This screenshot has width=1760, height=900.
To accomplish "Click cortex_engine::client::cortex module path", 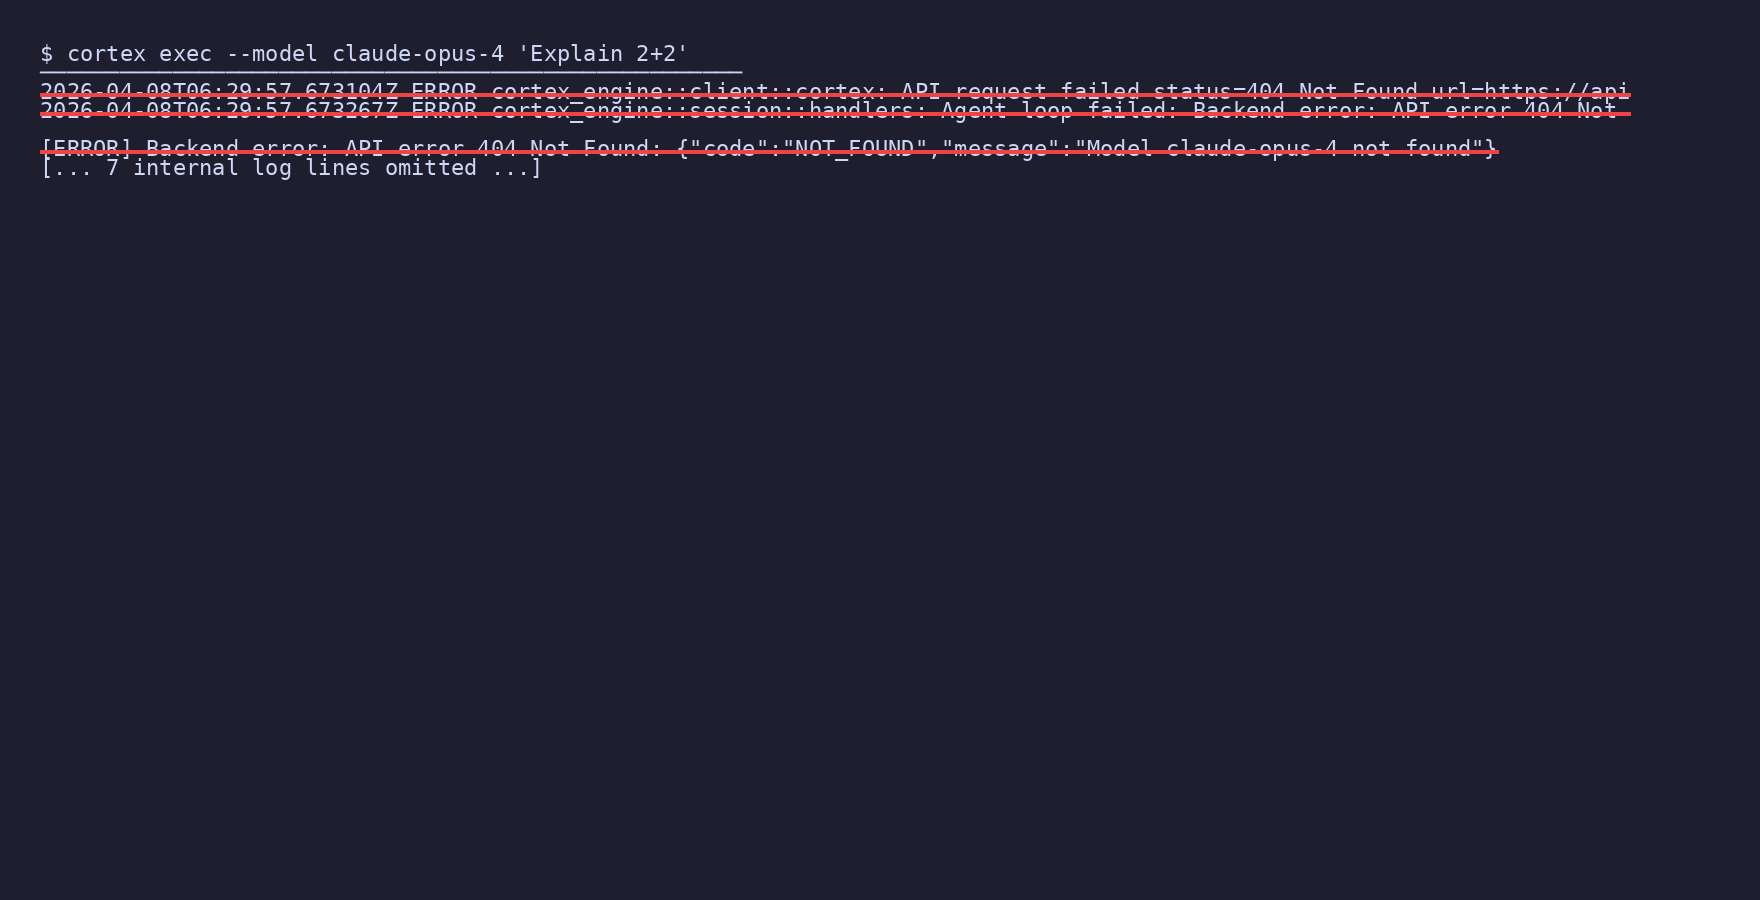I will point(683,92).
